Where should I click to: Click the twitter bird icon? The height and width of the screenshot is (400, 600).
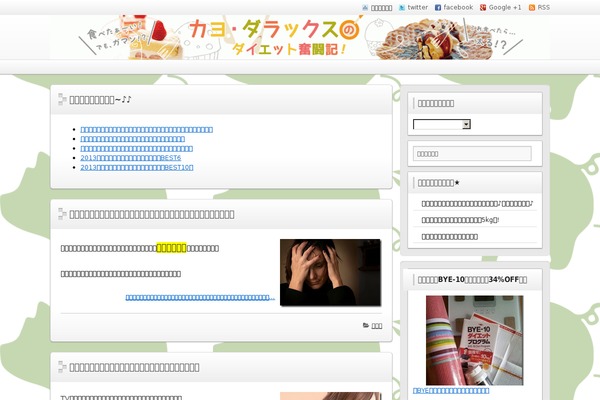[x=402, y=8]
